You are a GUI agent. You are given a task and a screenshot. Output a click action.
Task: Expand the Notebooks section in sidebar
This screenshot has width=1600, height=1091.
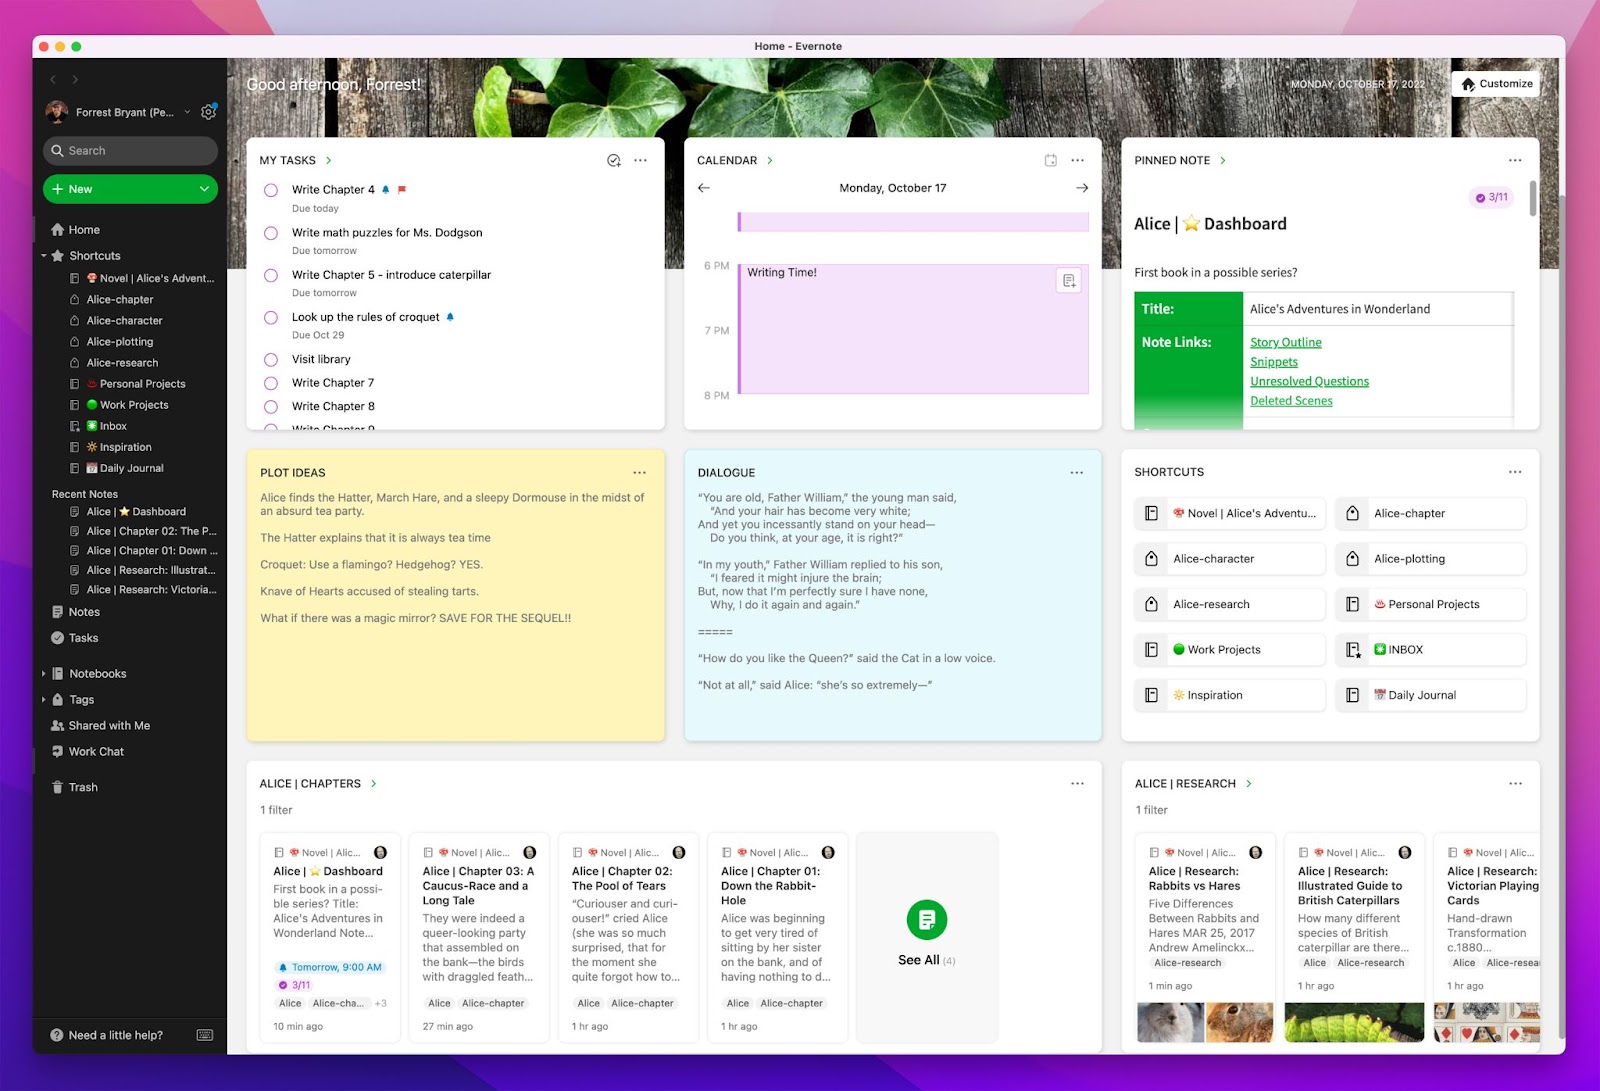[44, 674]
